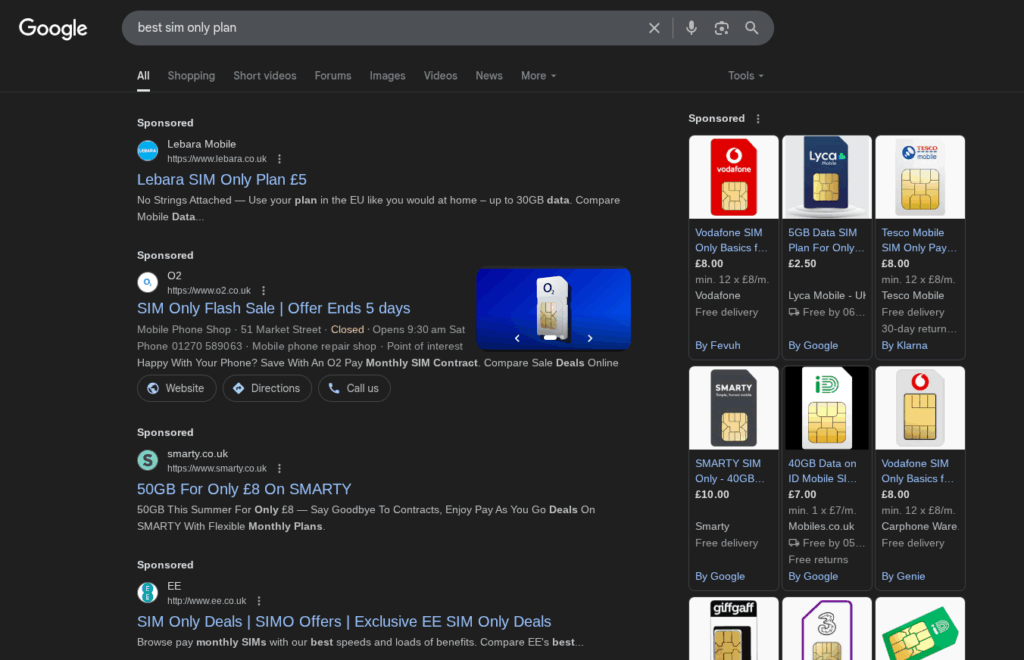
Task: Open SMARTY SIM Only - 40GB link
Action: click(x=729, y=471)
